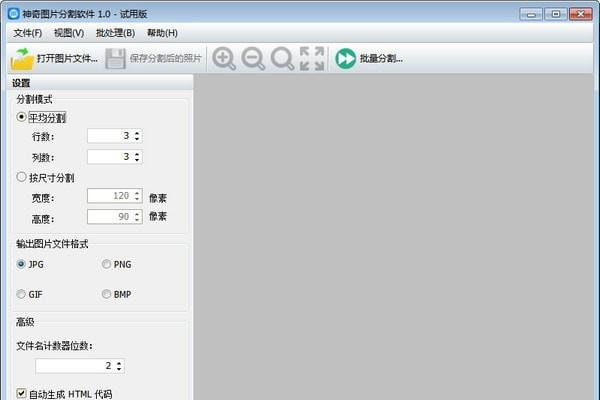Click the 批量分割... button label
600x400 pixels.
point(381,59)
